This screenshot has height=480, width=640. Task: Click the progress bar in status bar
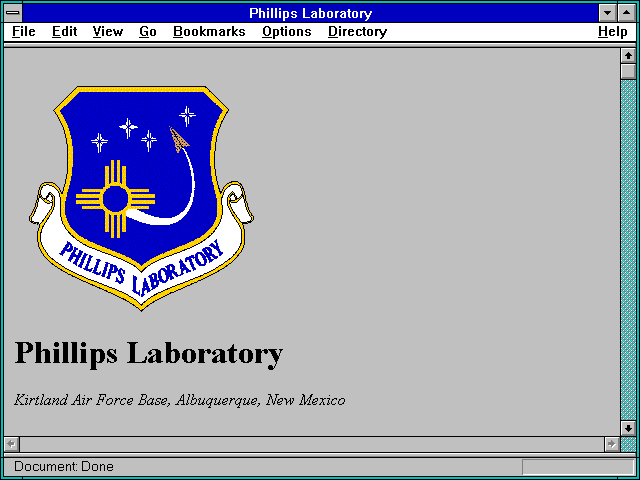tap(578, 467)
